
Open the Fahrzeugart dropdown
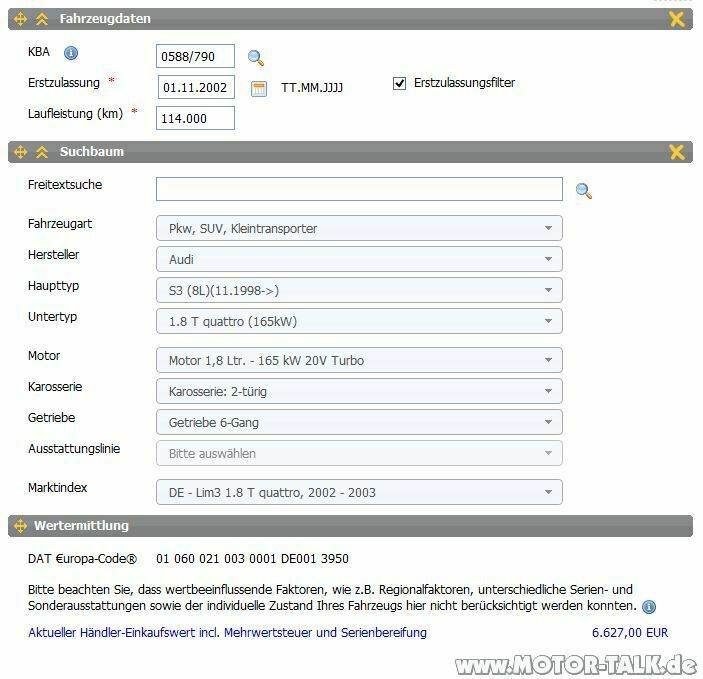tap(359, 228)
